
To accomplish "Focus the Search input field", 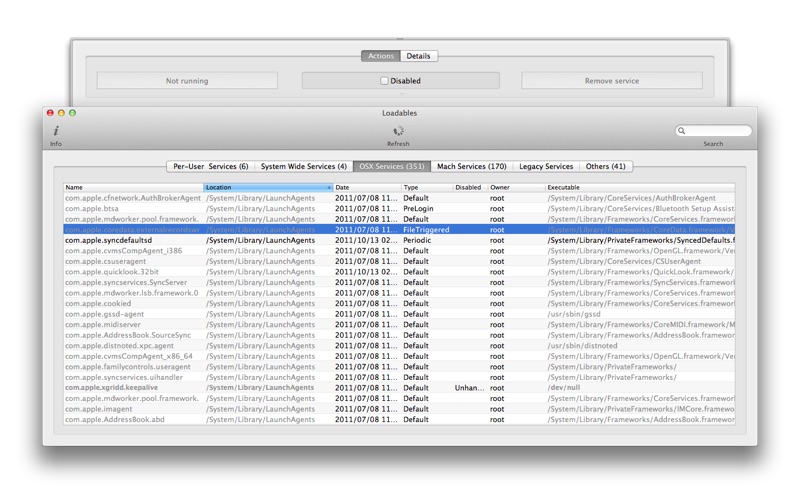I will click(713, 131).
